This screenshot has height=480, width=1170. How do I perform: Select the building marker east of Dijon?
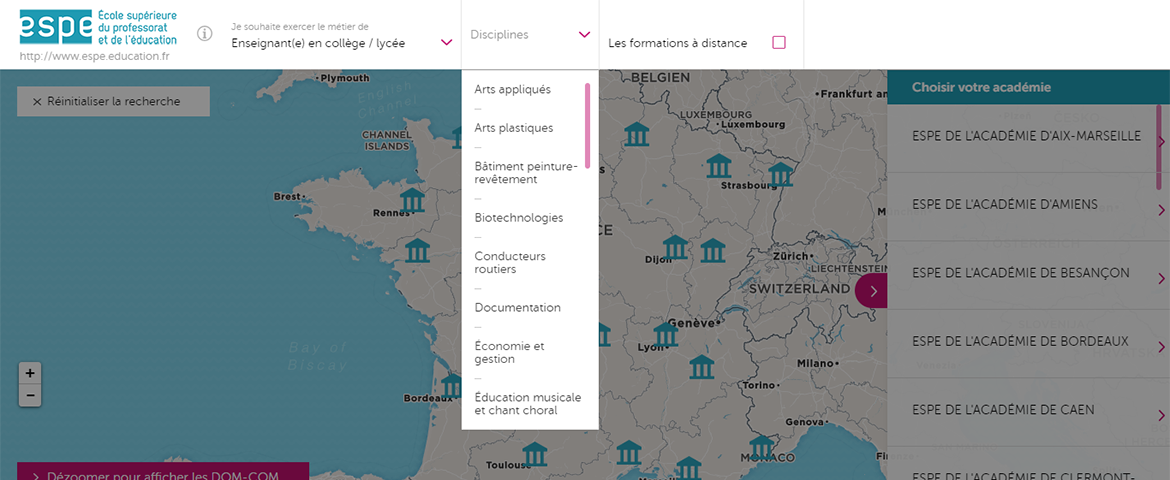pos(713,251)
